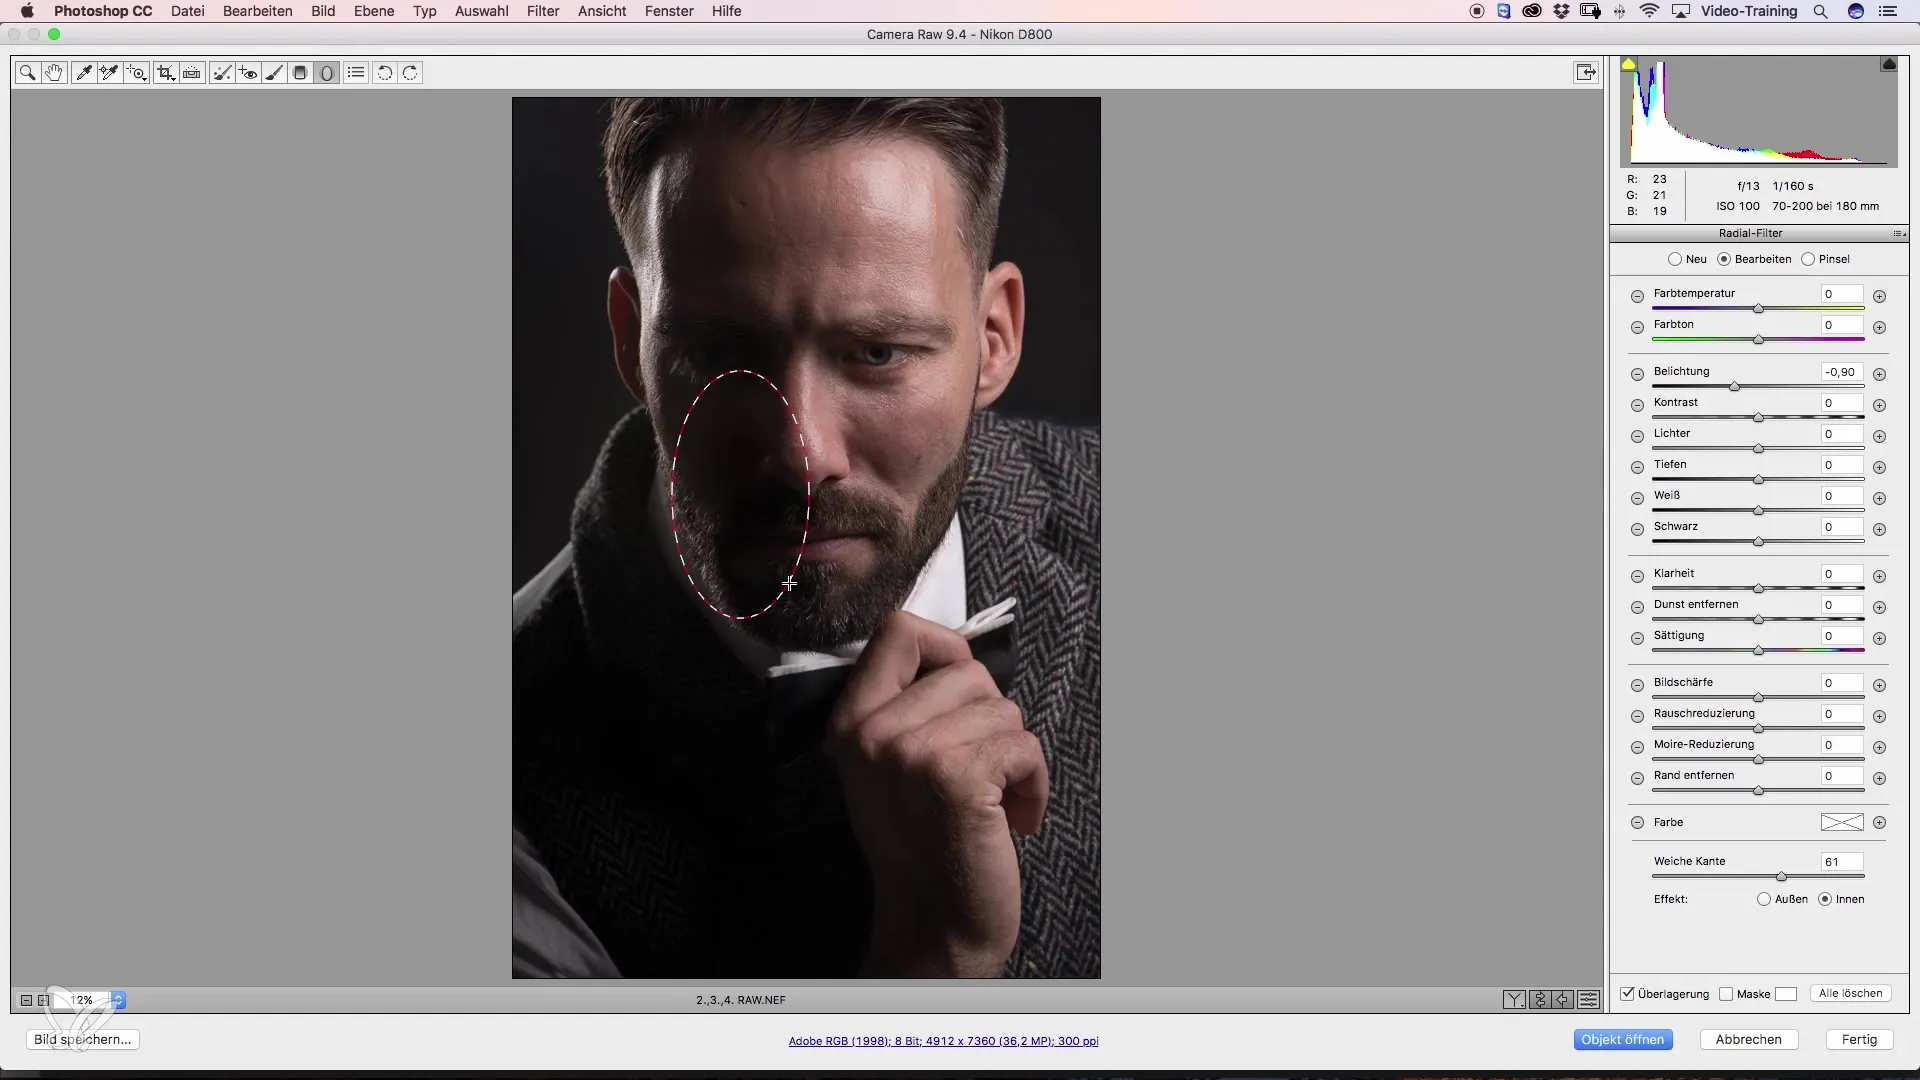Click Bild speichern button
The height and width of the screenshot is (1080, 1920).
pos(83,1040)
